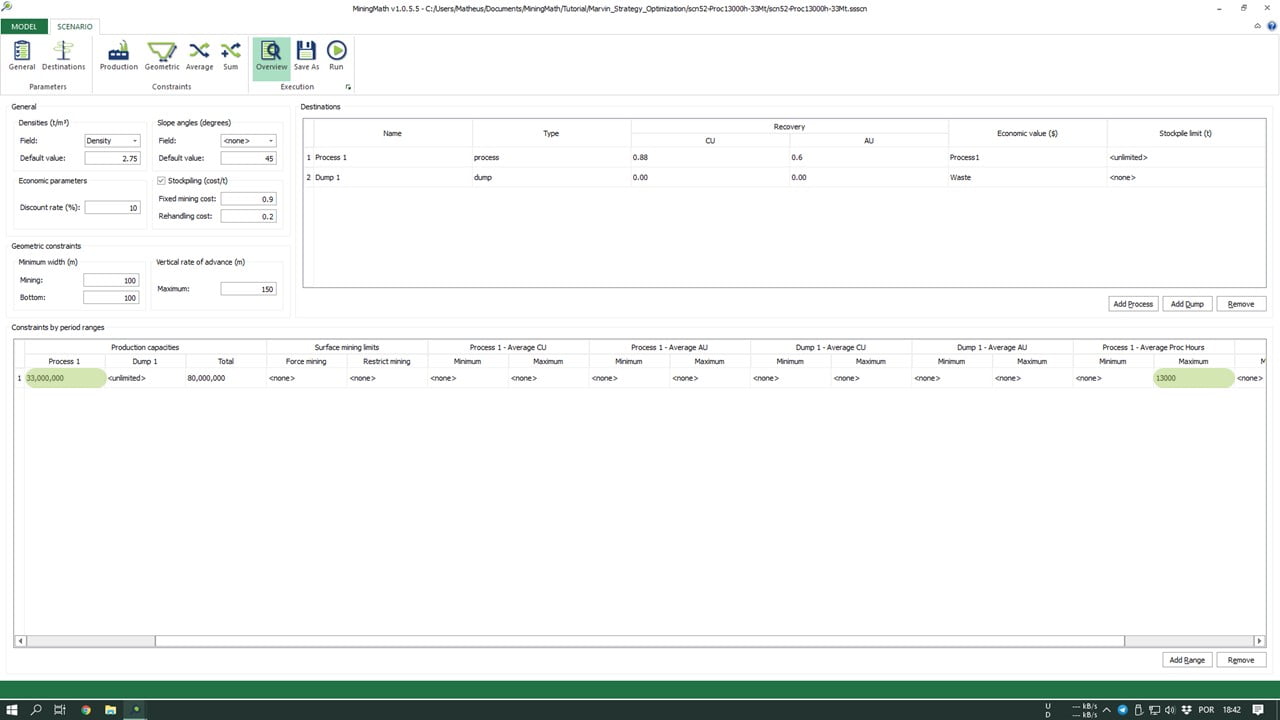Open the Sum constraints icon
The width and height of the screenshot is (1280, 720).
tap(231, 55)
